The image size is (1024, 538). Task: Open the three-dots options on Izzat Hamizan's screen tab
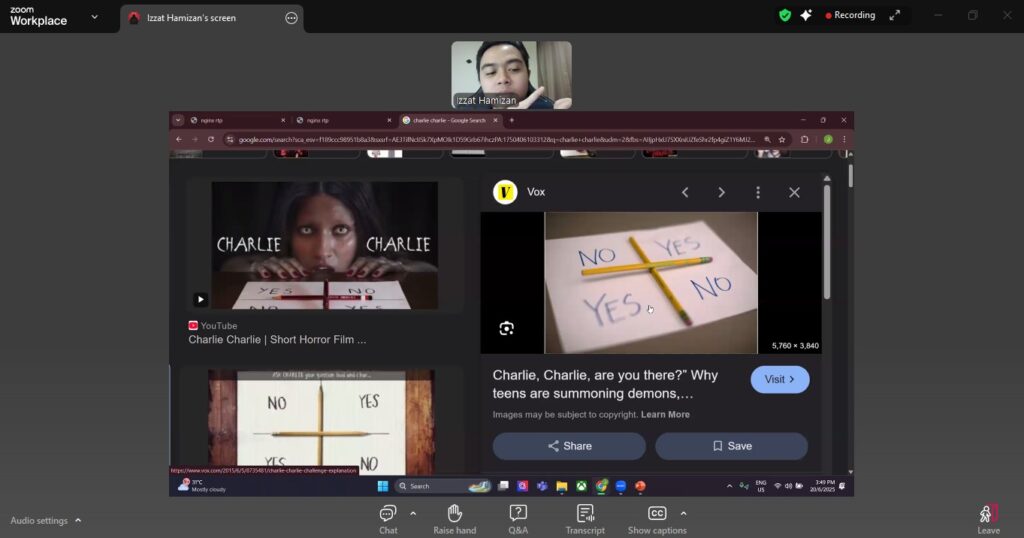point(291,18)
